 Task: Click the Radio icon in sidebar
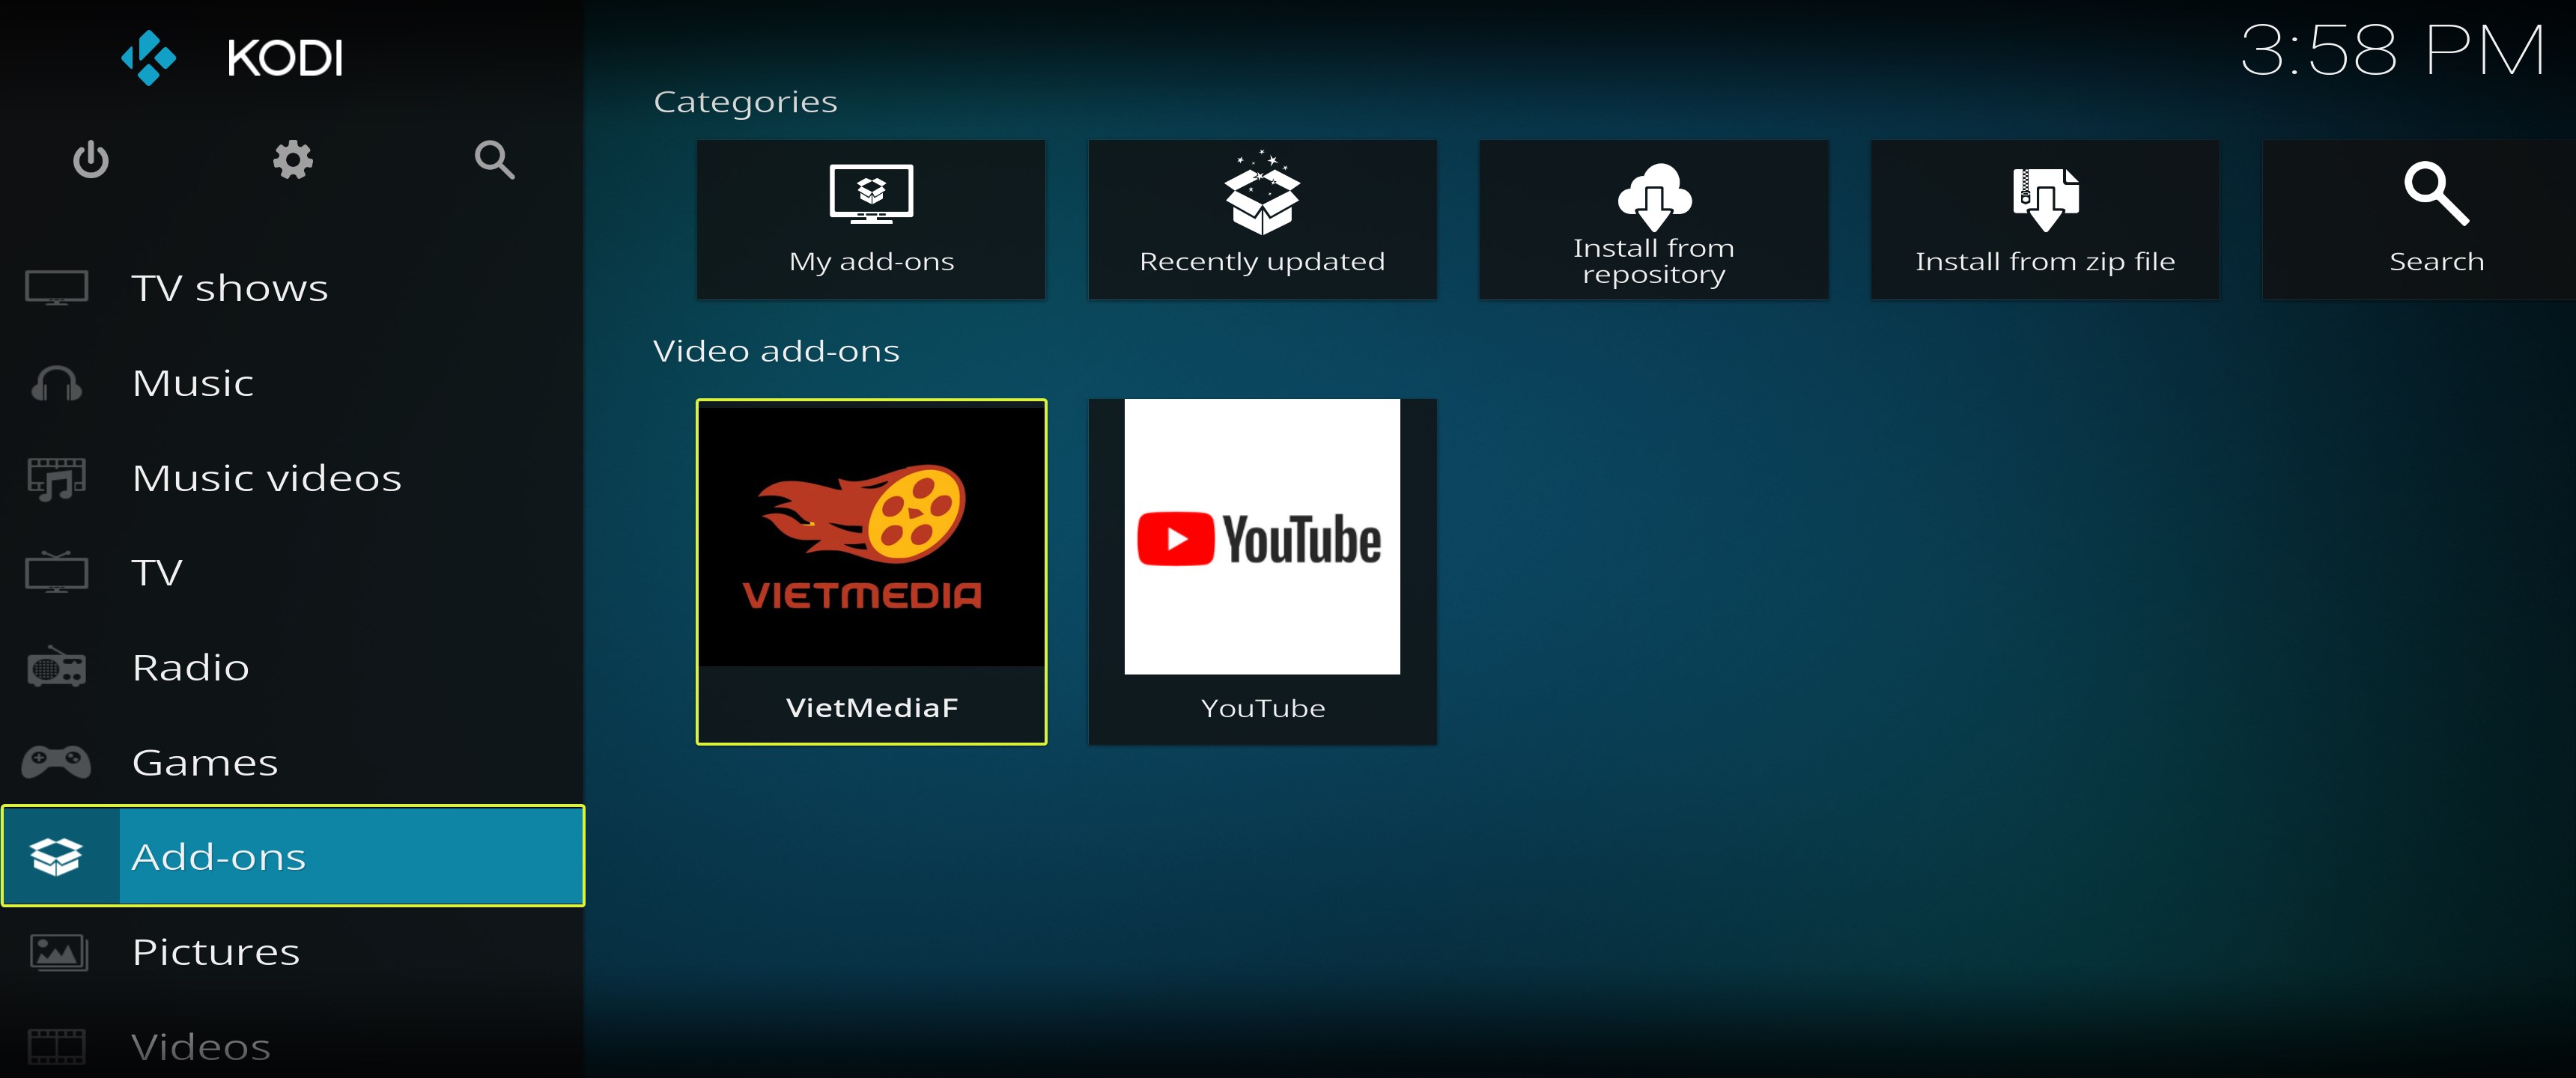coord(57,667)
